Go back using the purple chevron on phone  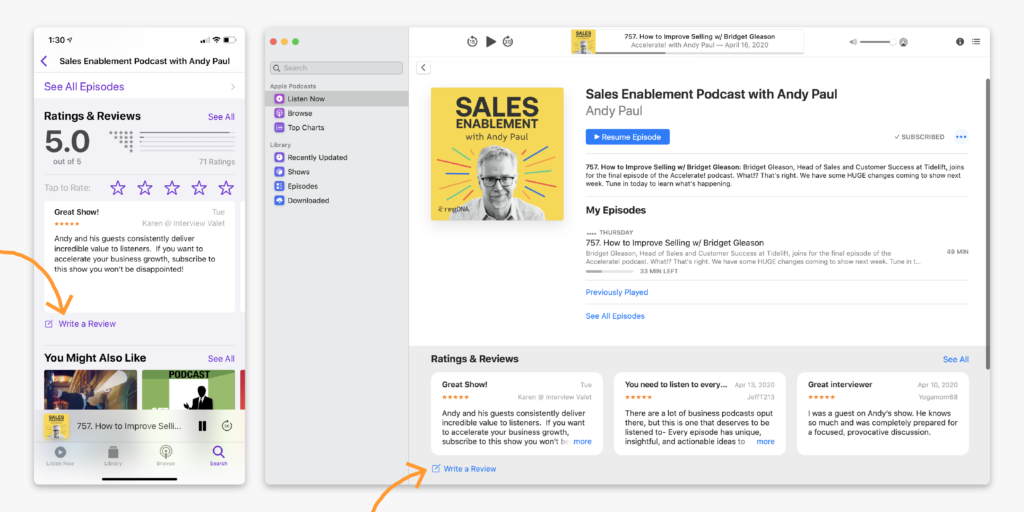(x=44, y=61)
